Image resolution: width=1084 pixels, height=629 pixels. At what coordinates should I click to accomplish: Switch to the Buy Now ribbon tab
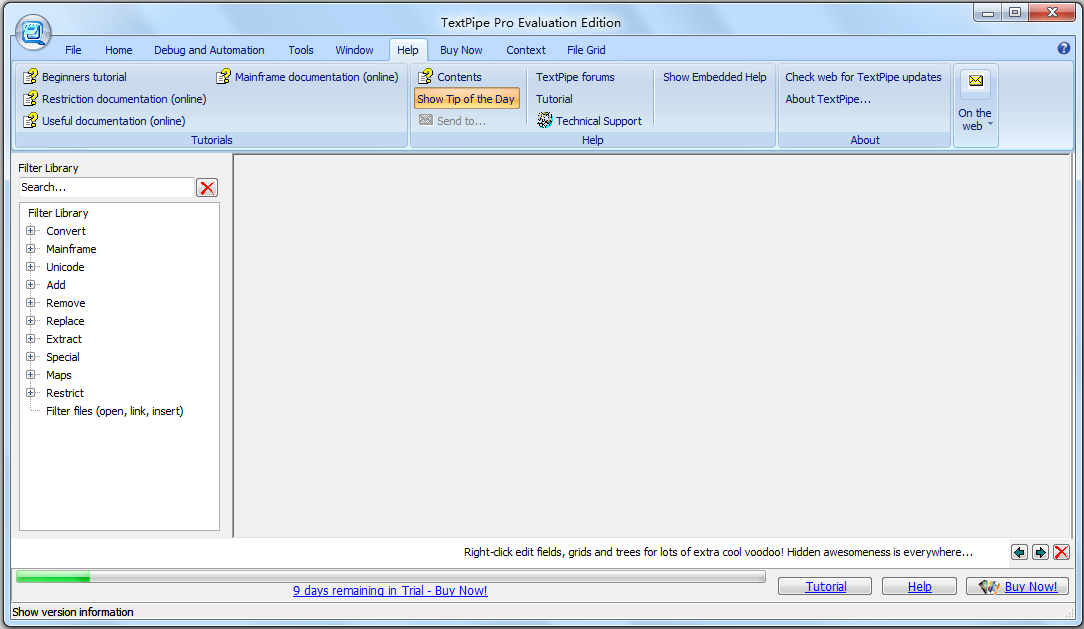461,50
